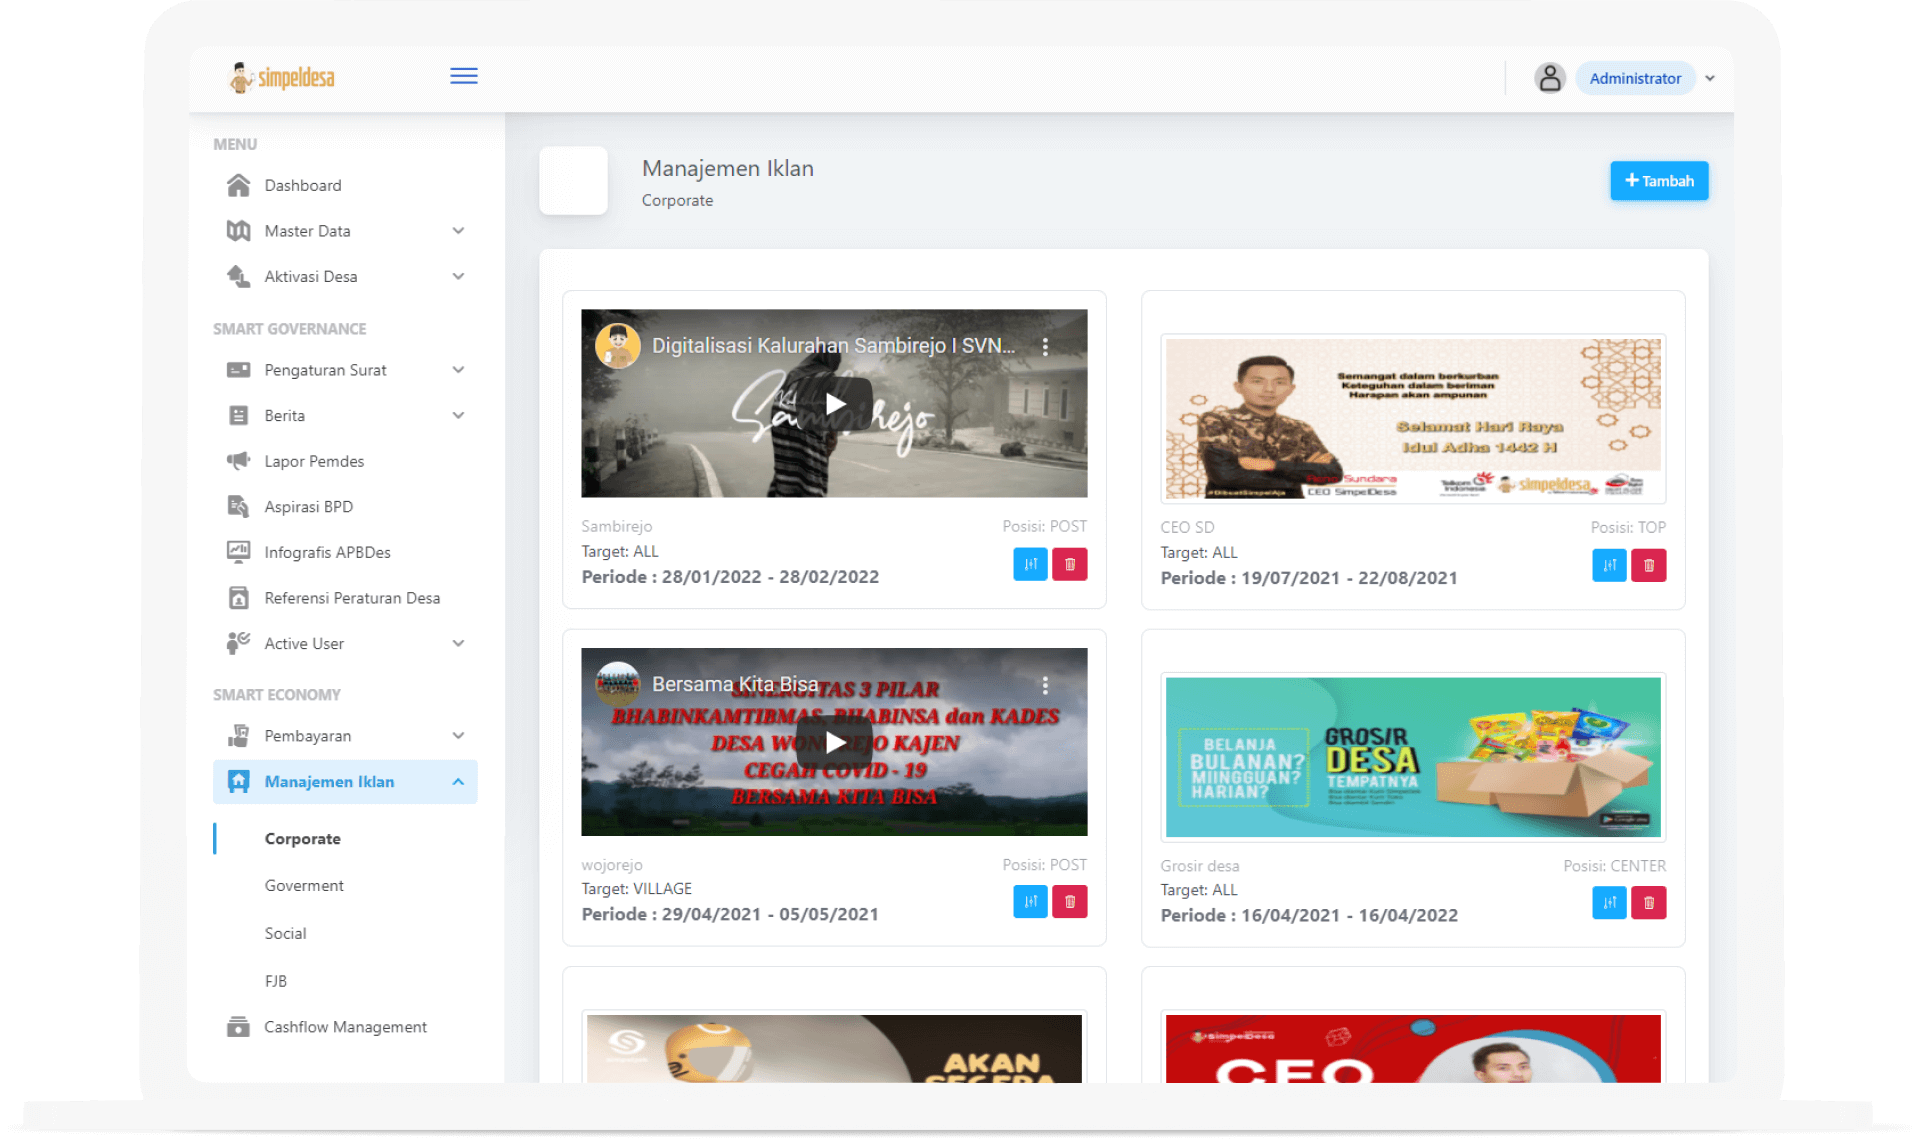Click the Active User icon

238,643
